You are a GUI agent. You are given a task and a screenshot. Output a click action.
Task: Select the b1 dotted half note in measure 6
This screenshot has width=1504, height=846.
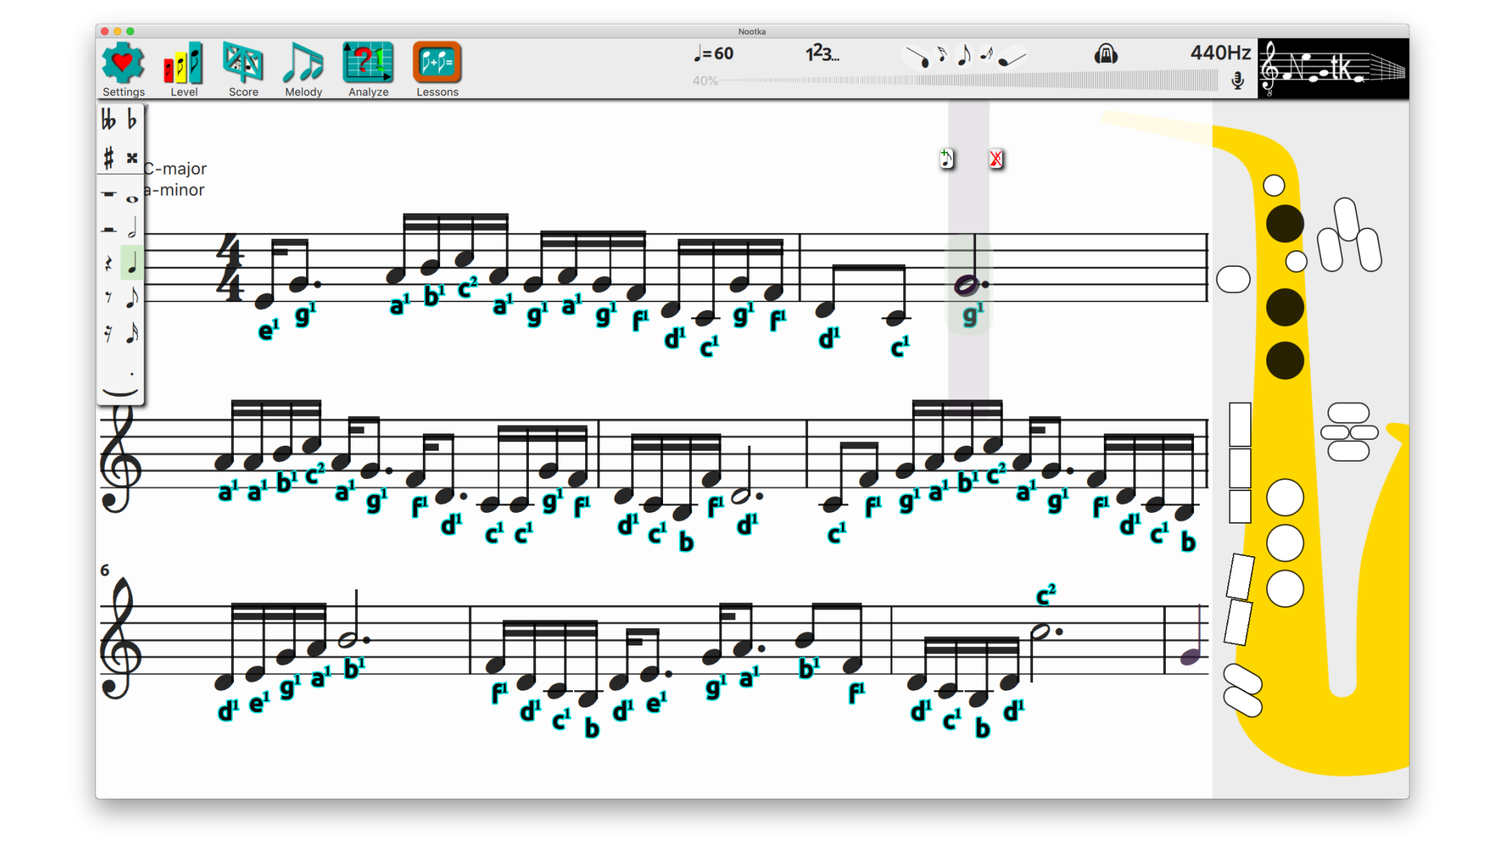point(349,638)
